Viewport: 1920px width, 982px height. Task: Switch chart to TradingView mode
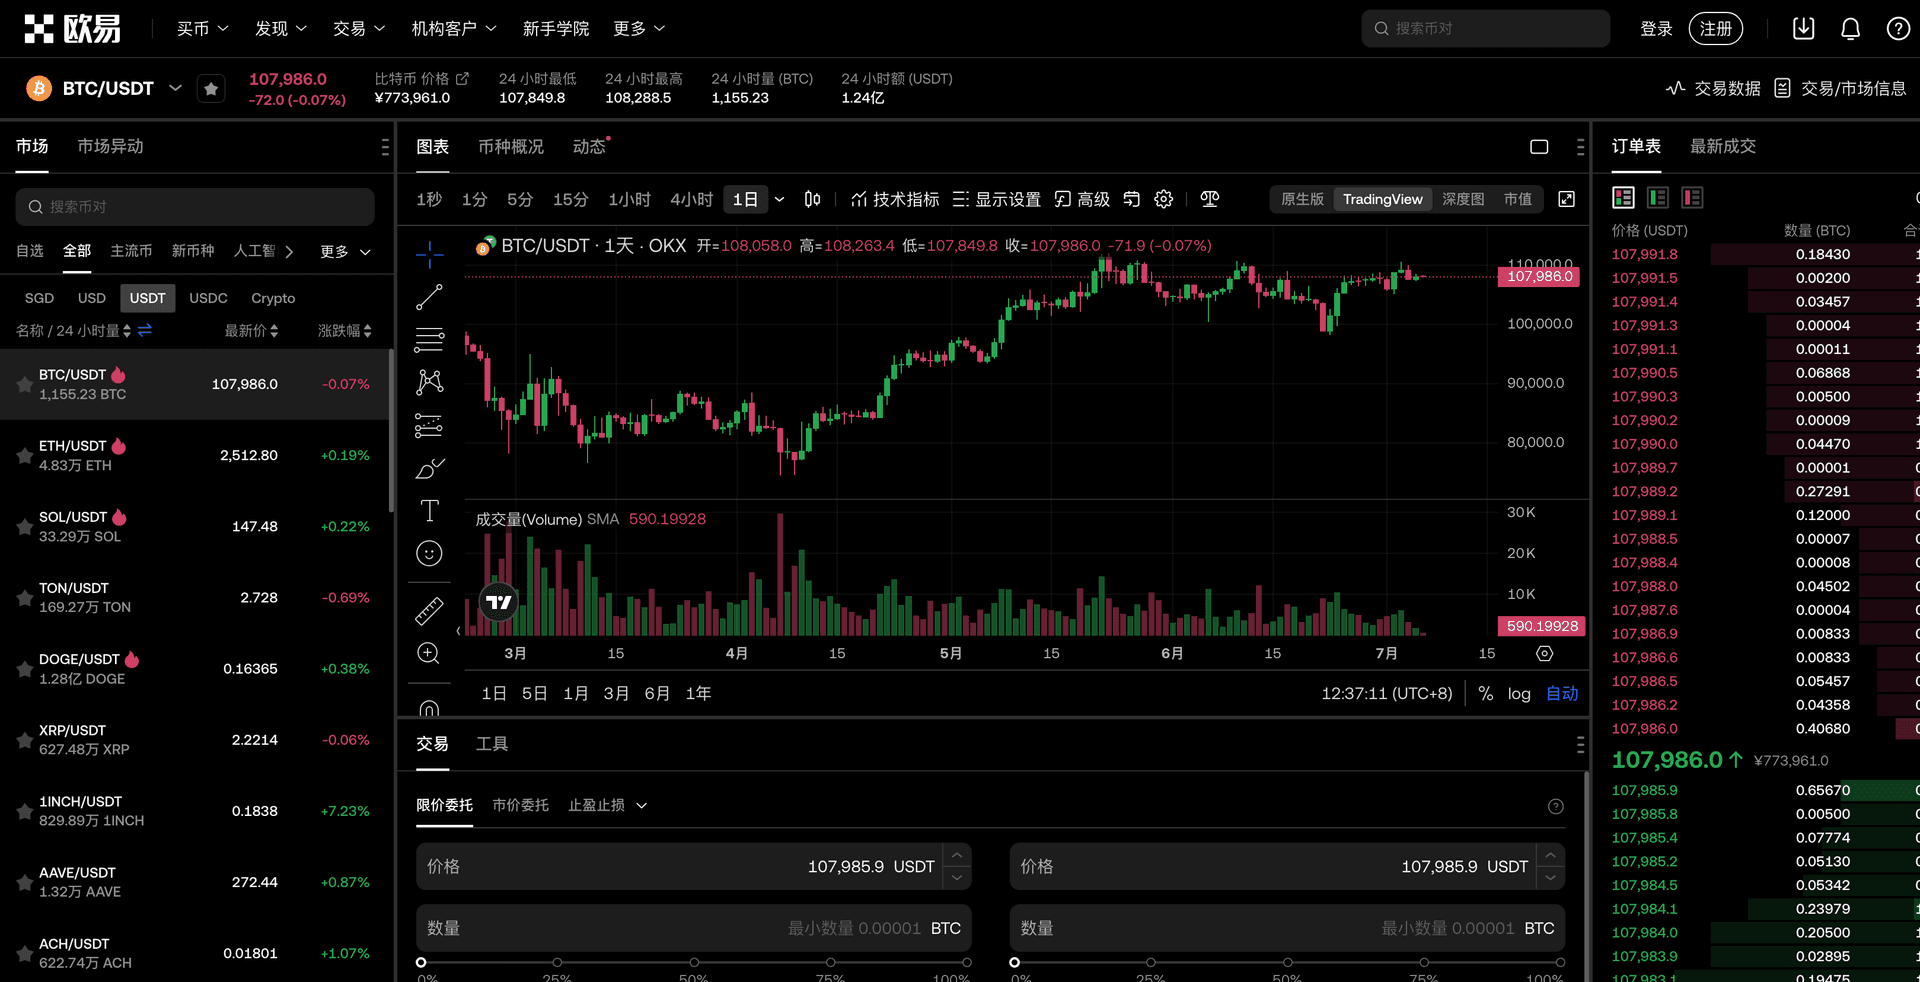click(x=1382, y=199)
